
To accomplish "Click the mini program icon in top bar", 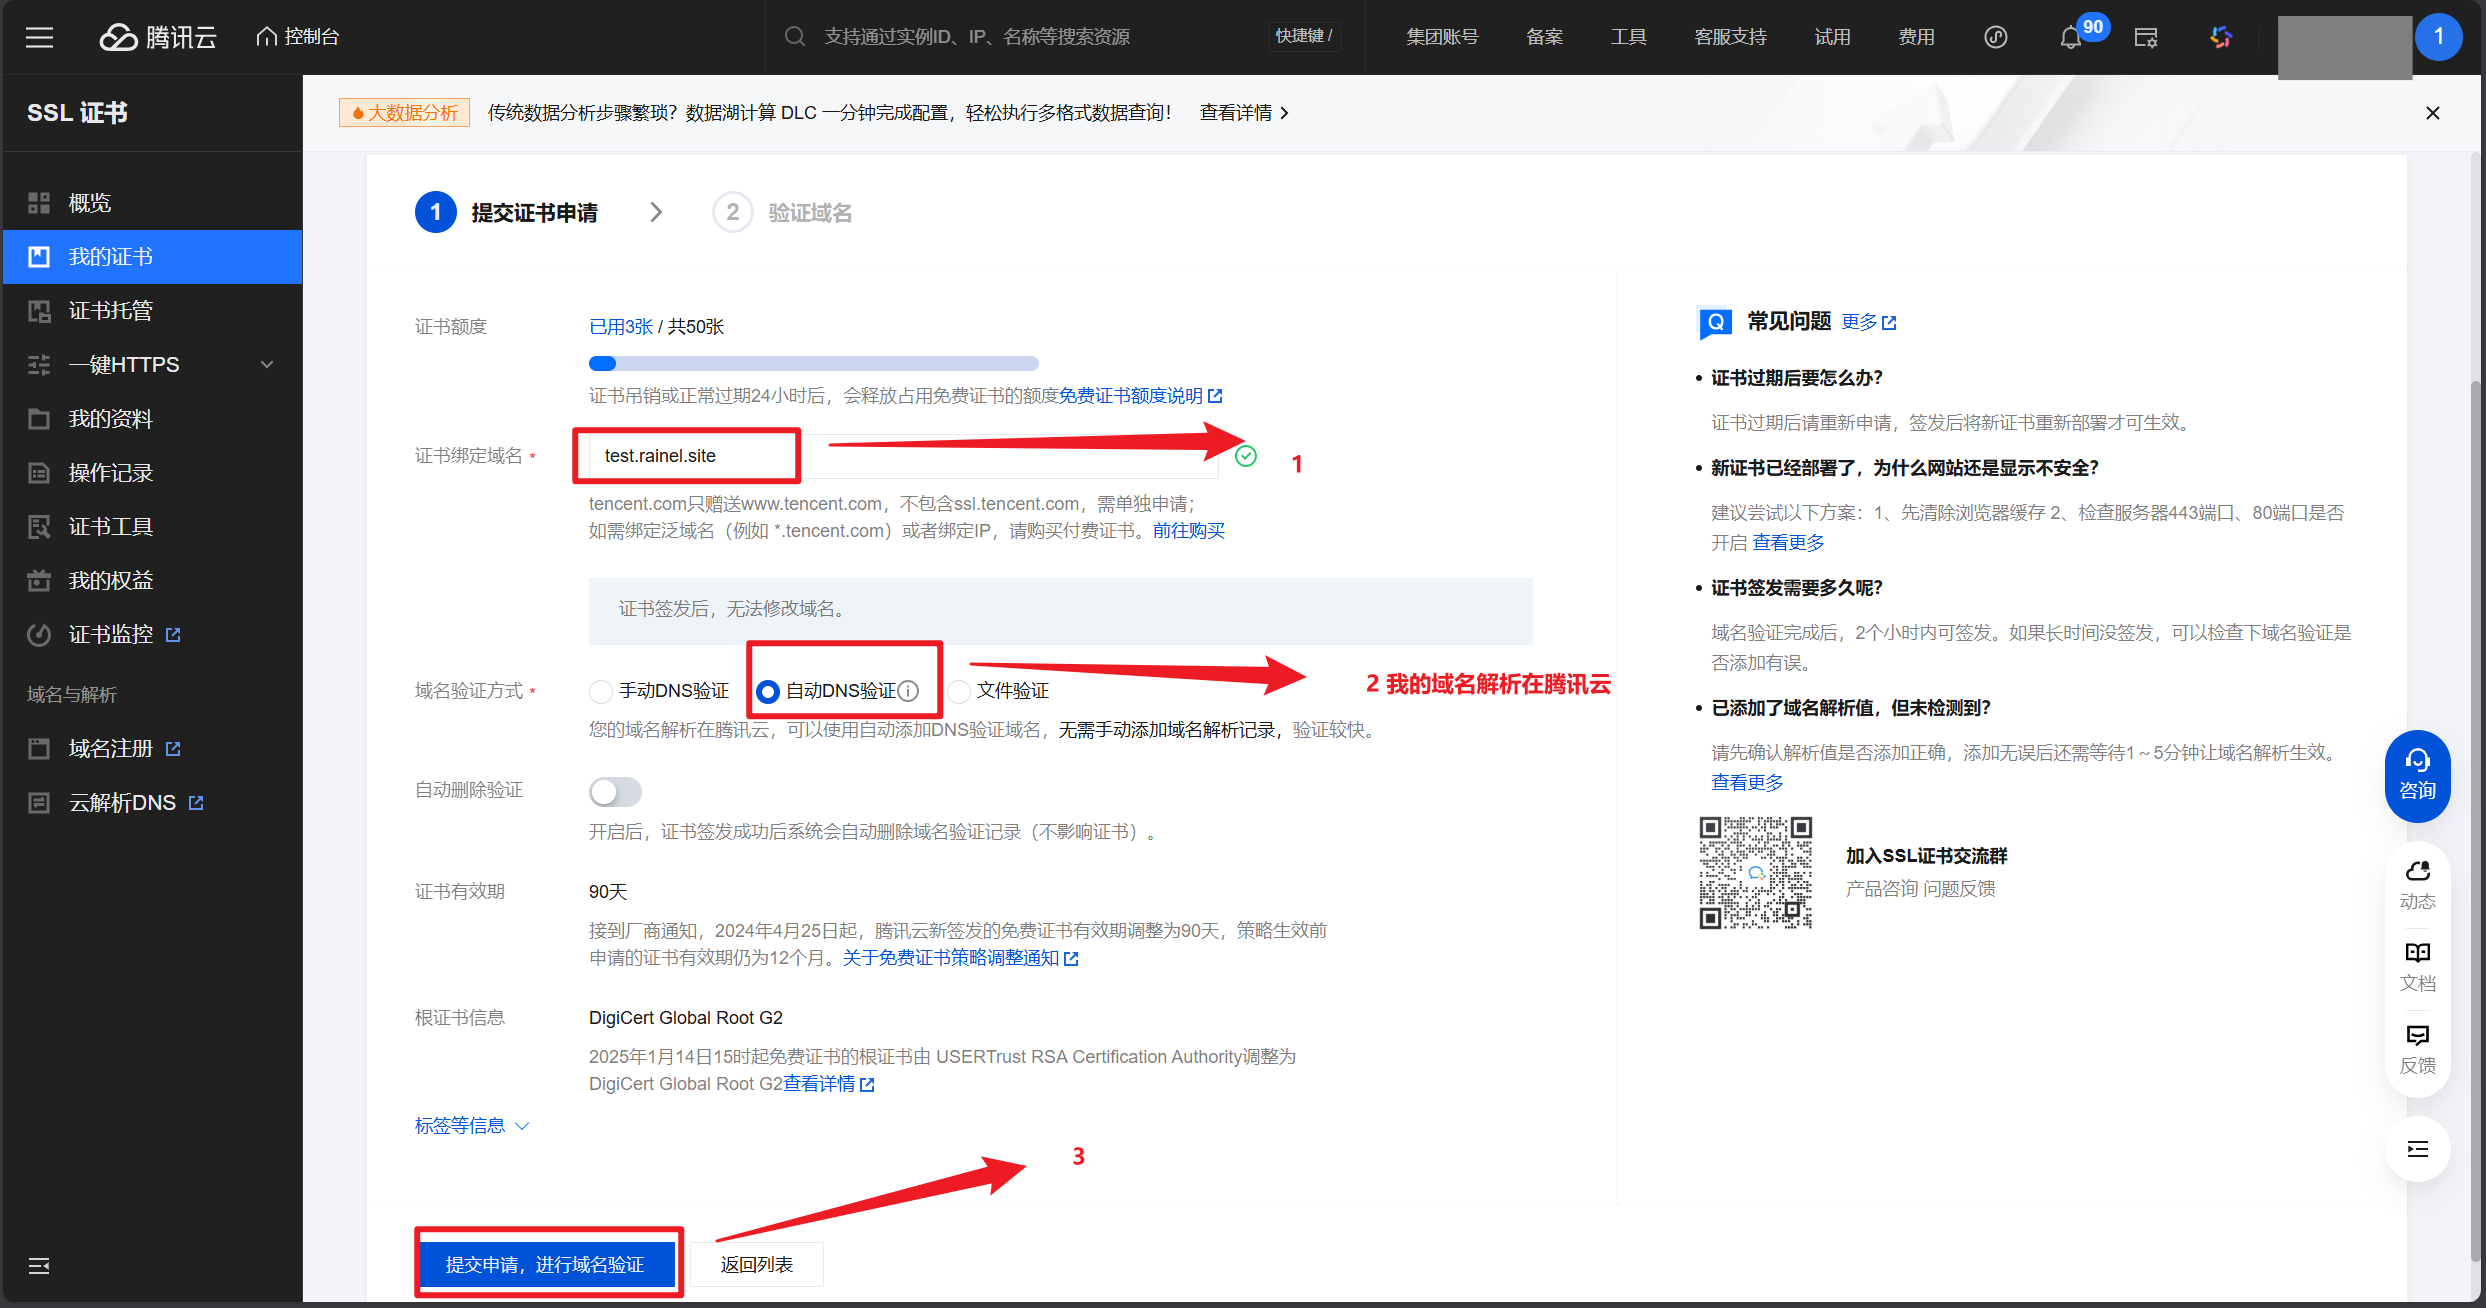I will coord(1996,37).
